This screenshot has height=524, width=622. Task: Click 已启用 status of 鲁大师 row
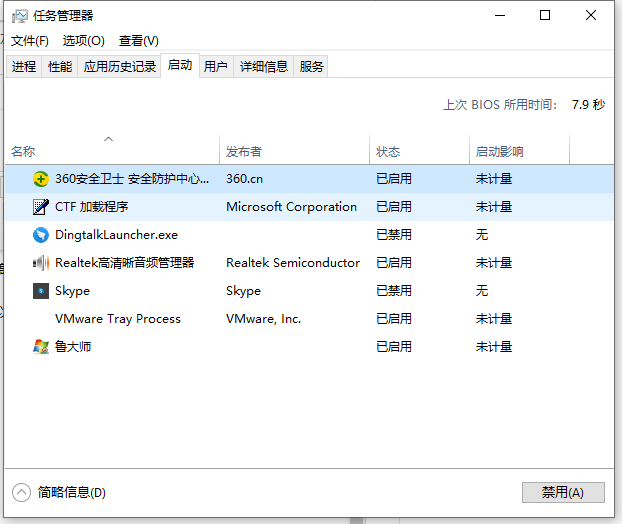click(394, 347)
